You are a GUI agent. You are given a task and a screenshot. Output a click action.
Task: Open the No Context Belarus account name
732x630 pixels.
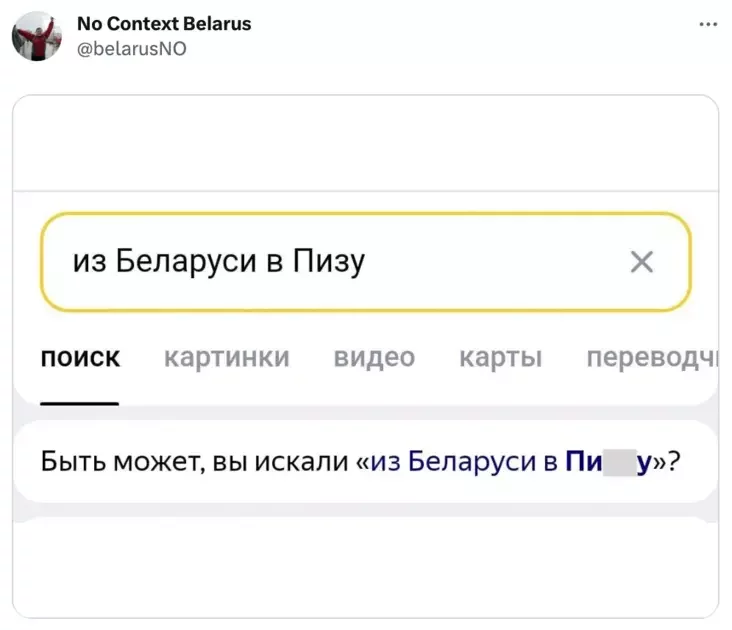coord(164,23)
